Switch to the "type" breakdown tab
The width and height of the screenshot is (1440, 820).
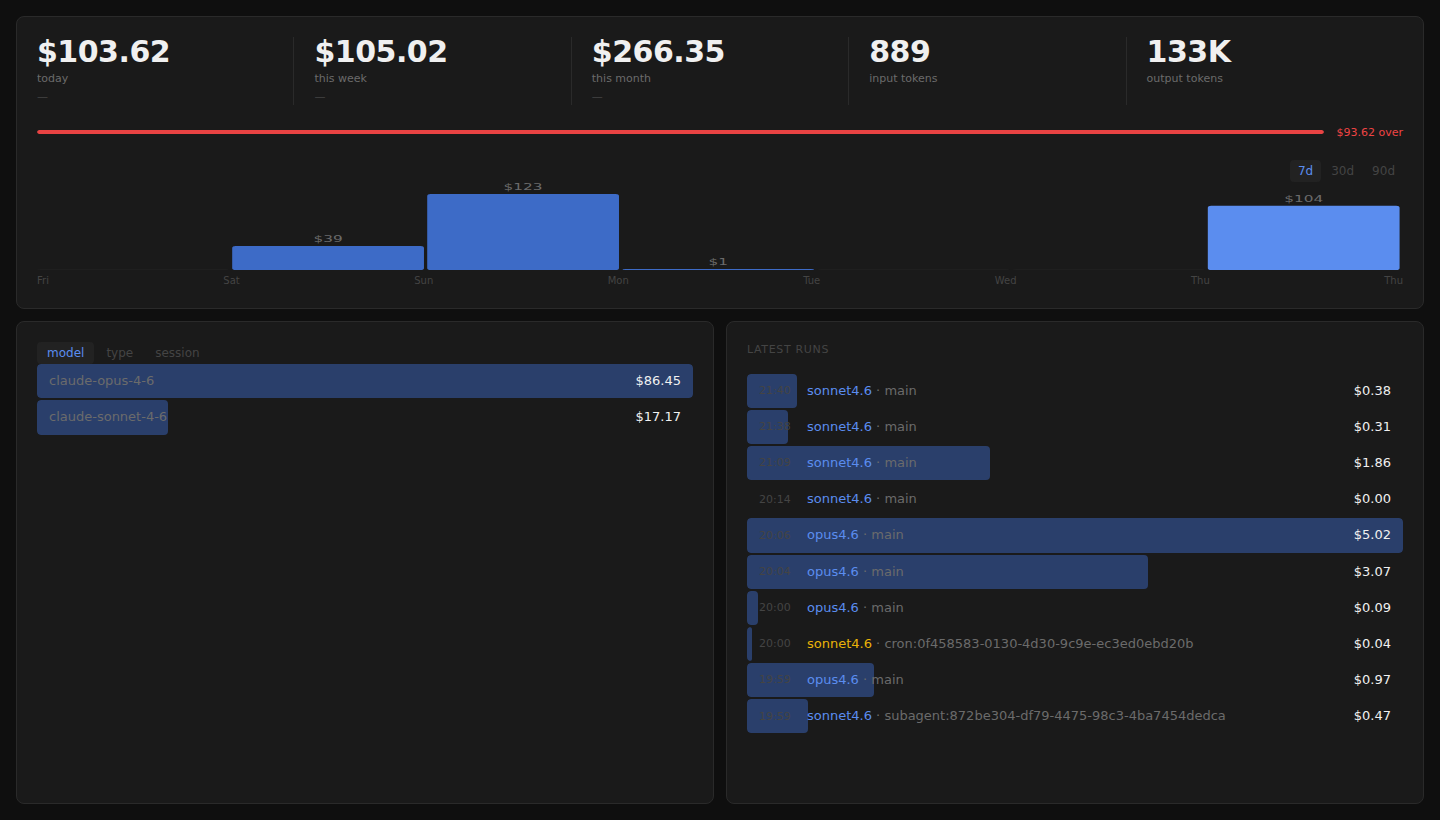[x=119, y=352]
